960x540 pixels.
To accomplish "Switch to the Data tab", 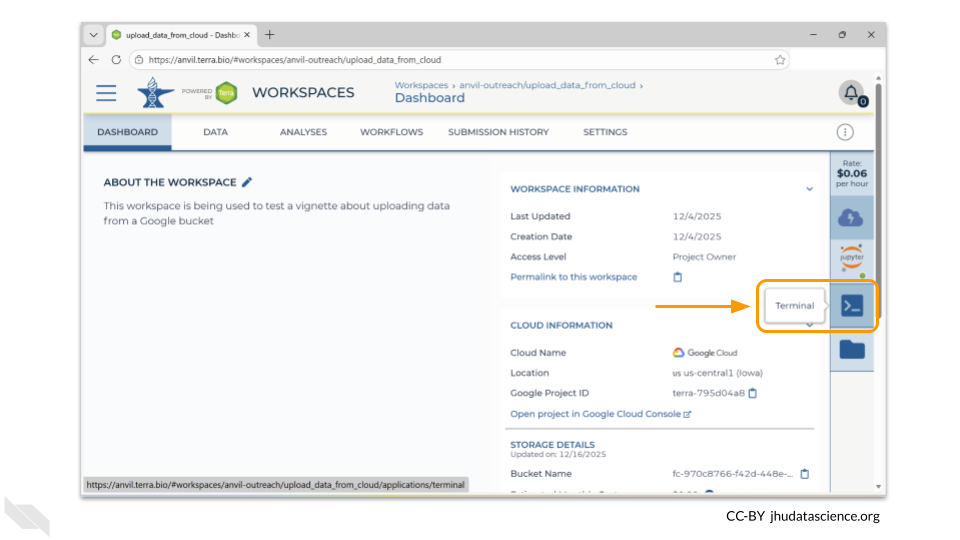I will [x=215, y=132].
